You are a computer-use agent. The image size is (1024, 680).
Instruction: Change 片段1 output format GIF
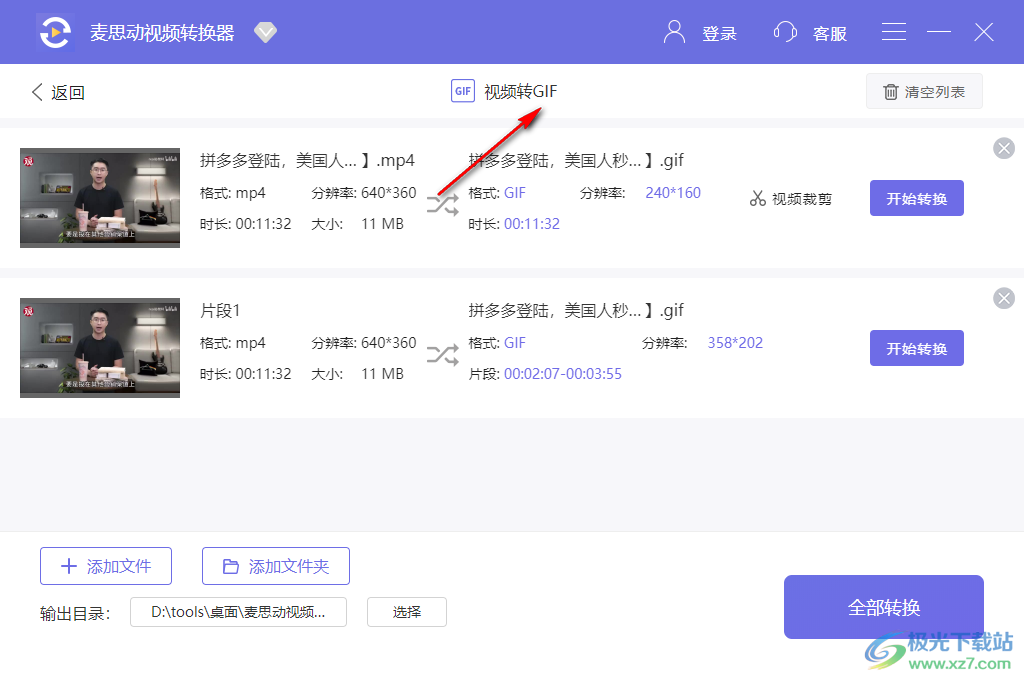pyautogui.click(x=515, y=343)
